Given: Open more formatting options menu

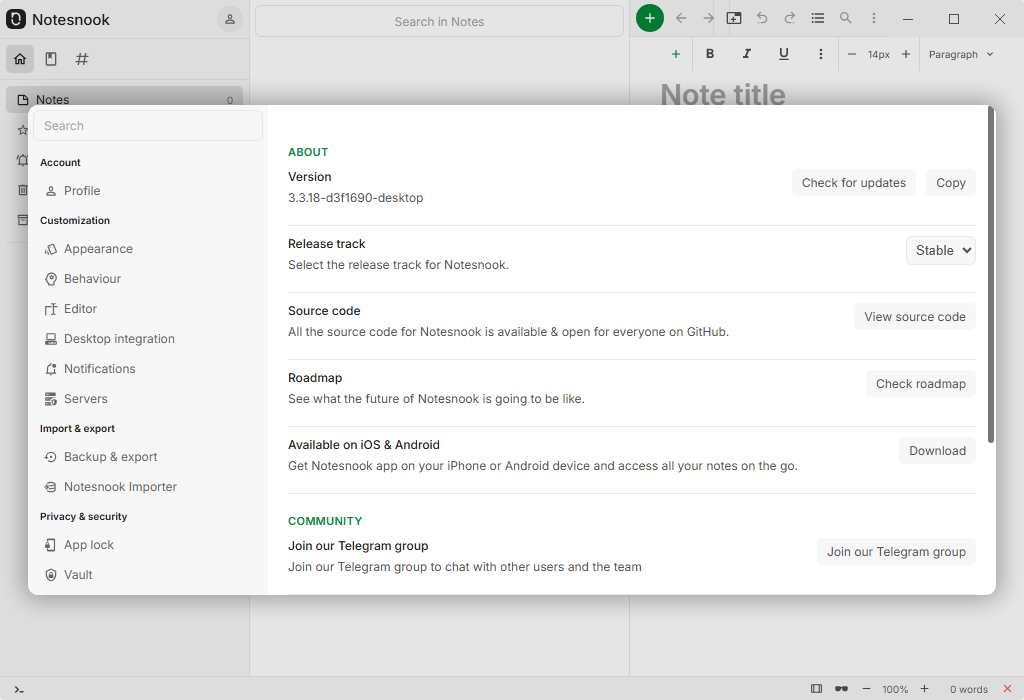Looking at the screenshot, I should click(821, 54).
